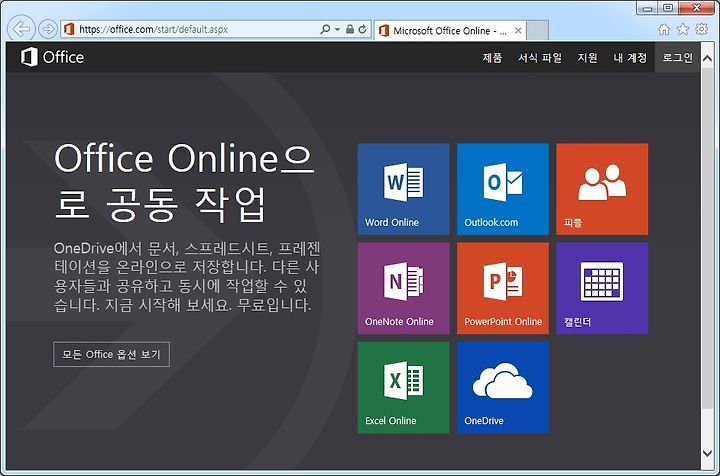Click the search magnifier in address bar
Image resolution: width=720 pixels, height=476 pixels.
click(x=325, y=29)
